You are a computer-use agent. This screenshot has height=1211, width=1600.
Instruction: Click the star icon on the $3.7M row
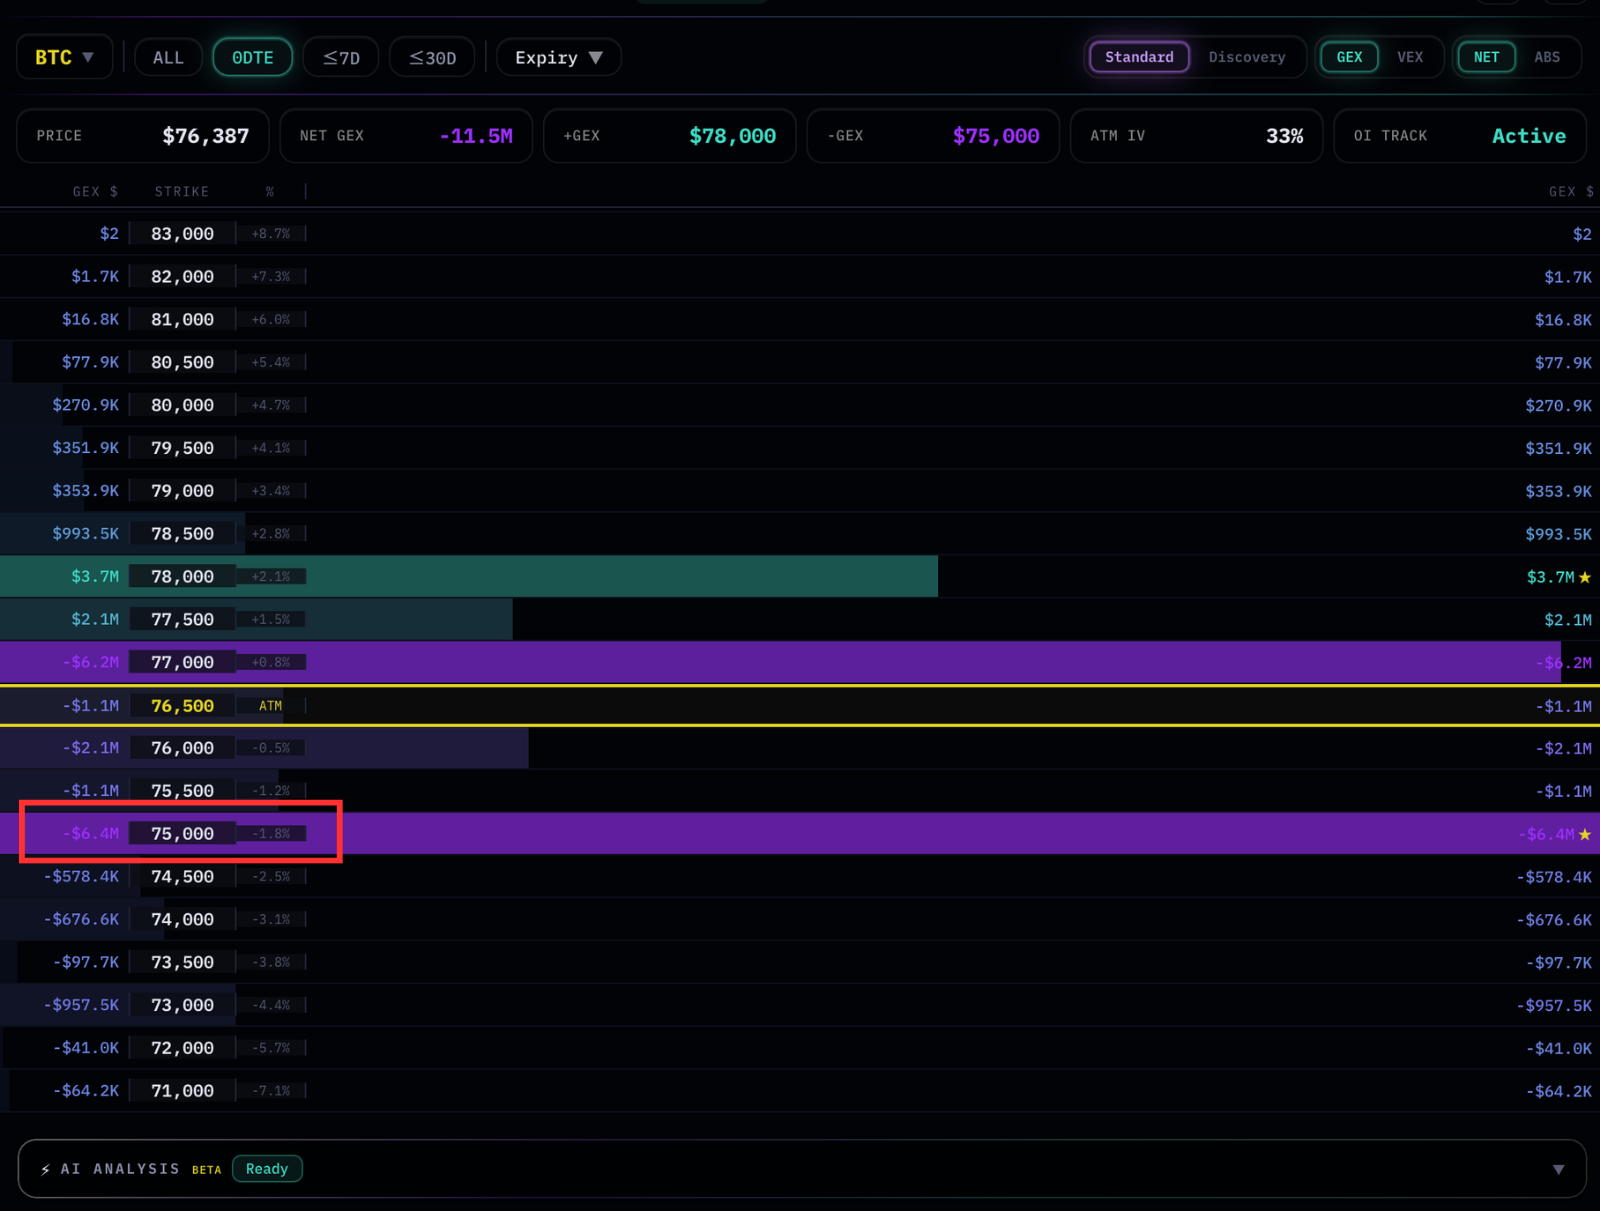tap(1585, 577)
